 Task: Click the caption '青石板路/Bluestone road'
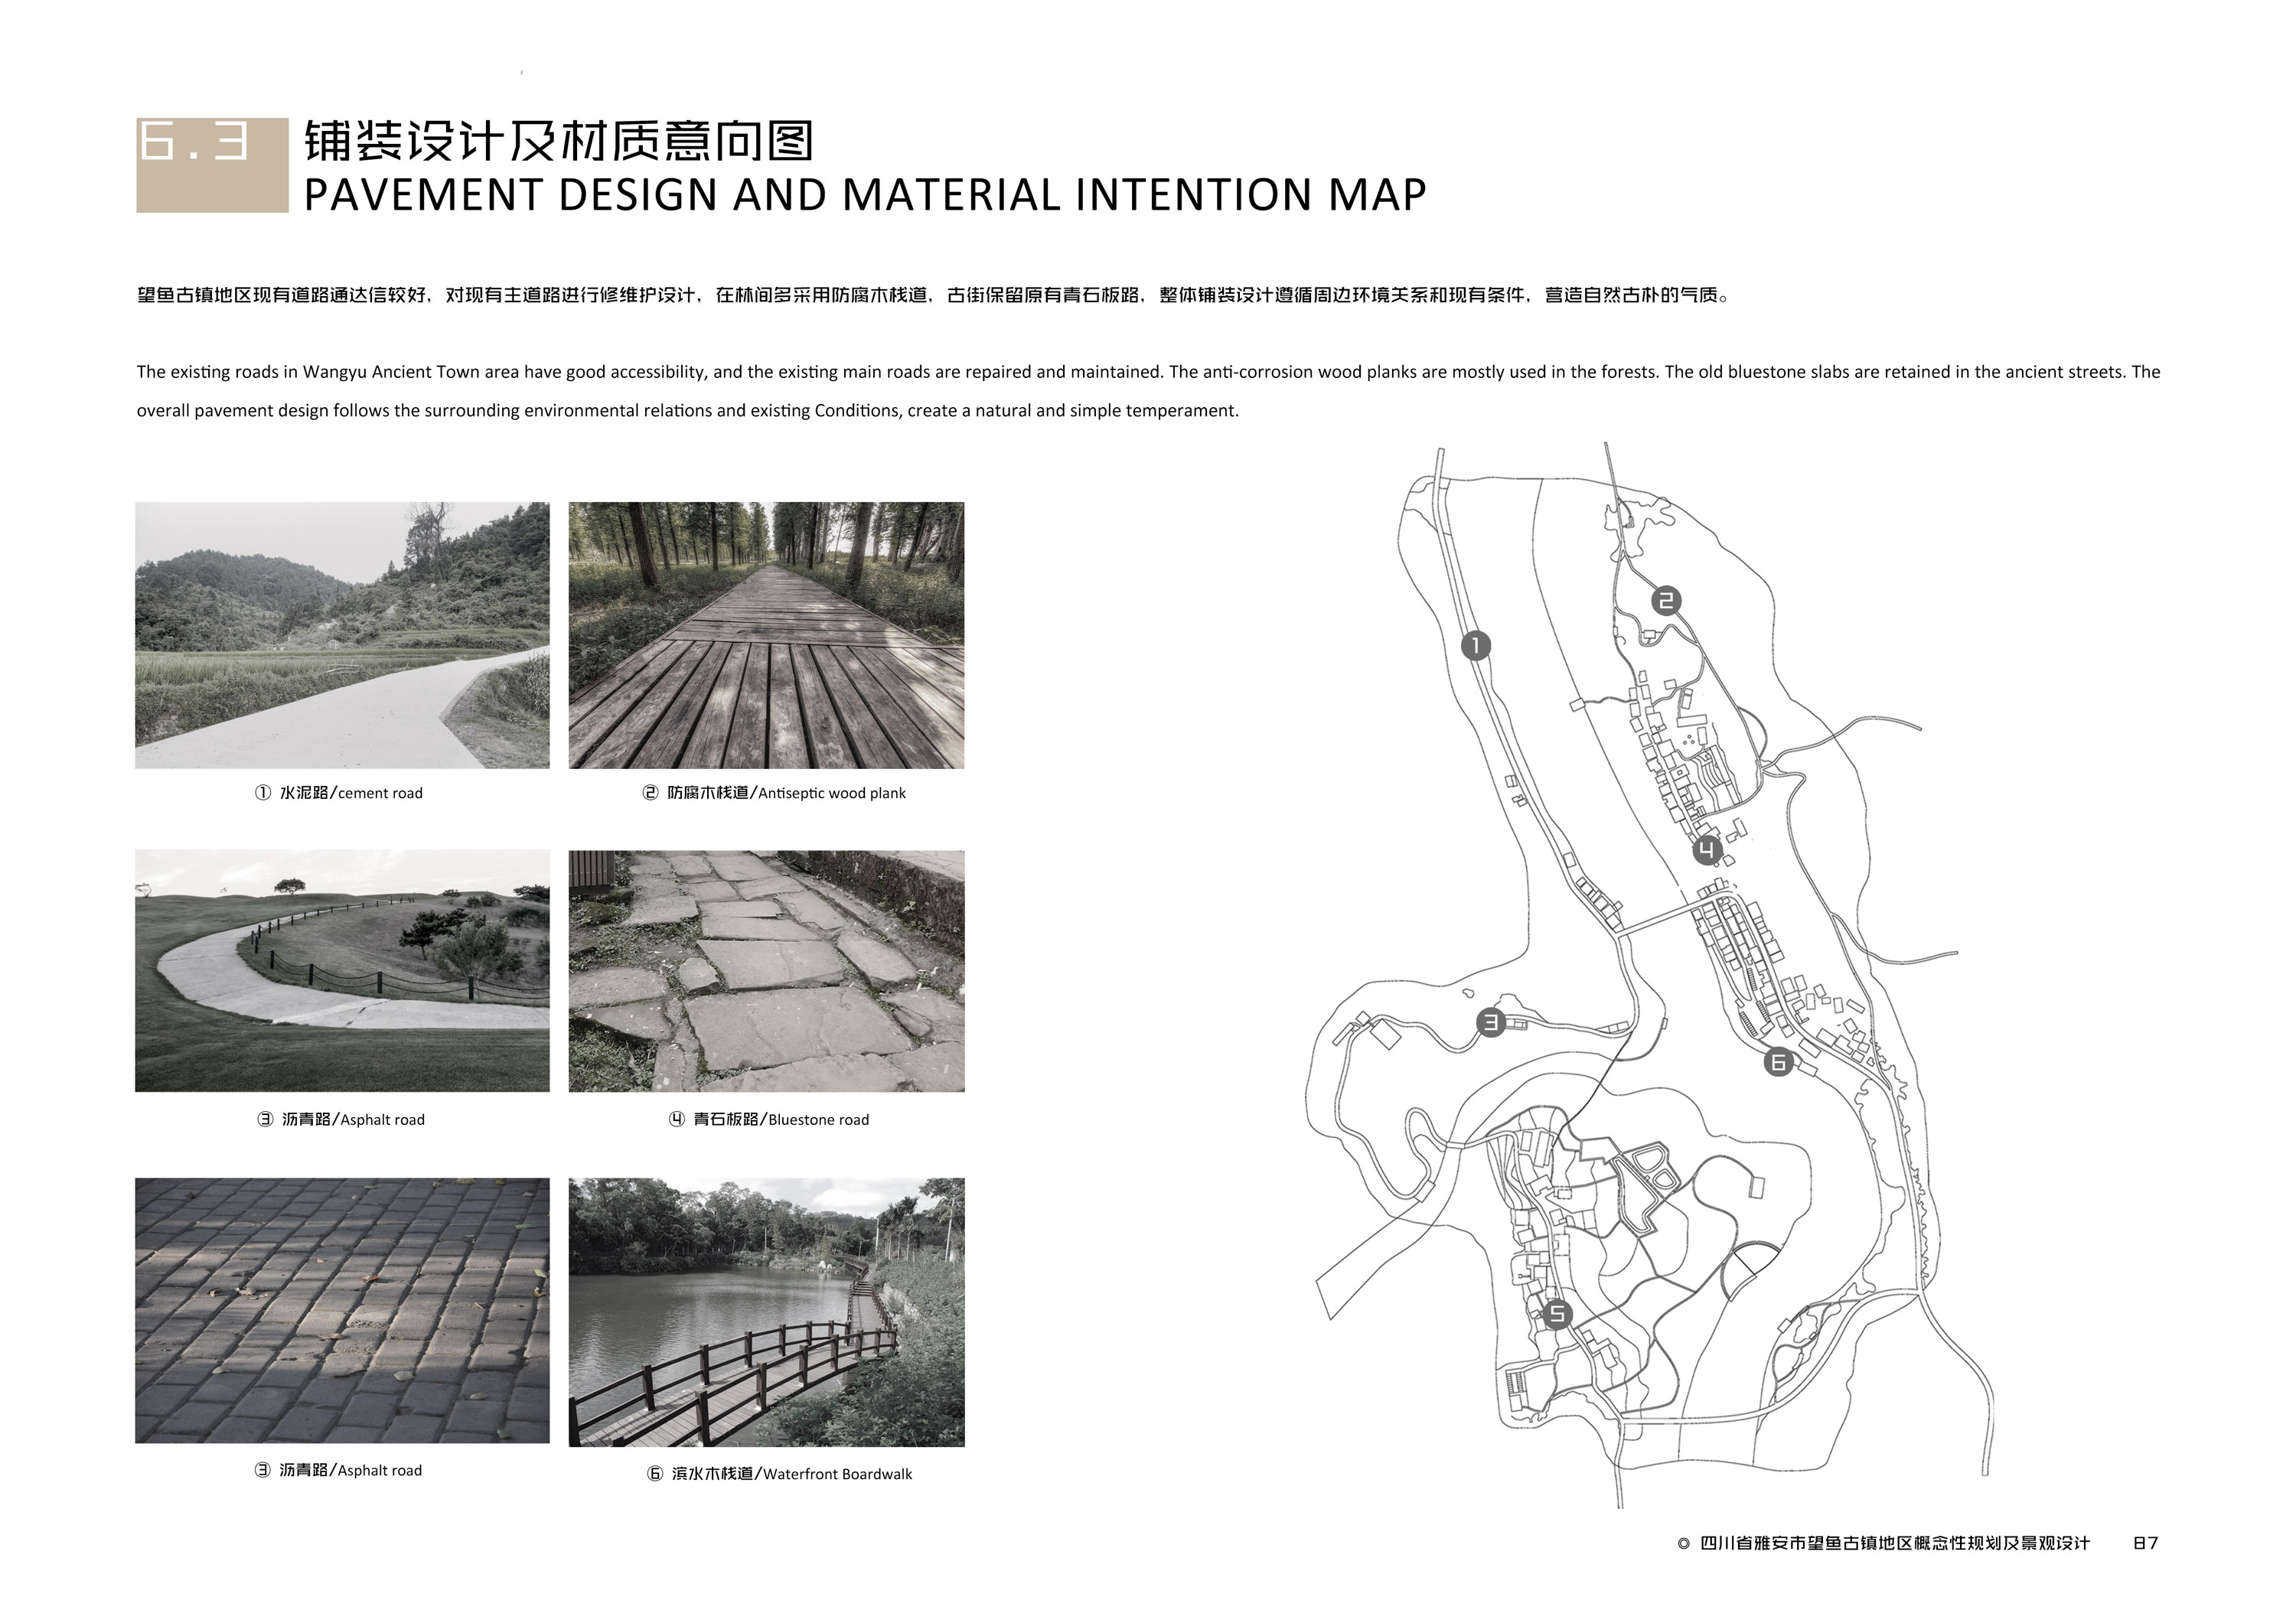pos(782,1120)
